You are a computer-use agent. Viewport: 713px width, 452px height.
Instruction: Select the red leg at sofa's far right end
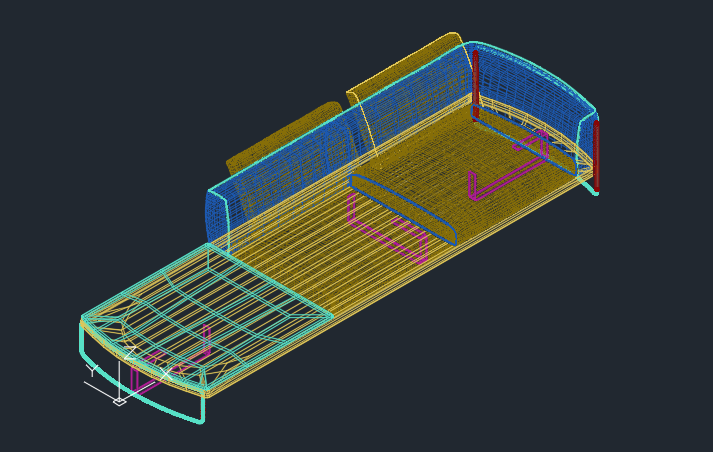coord(596,156)
